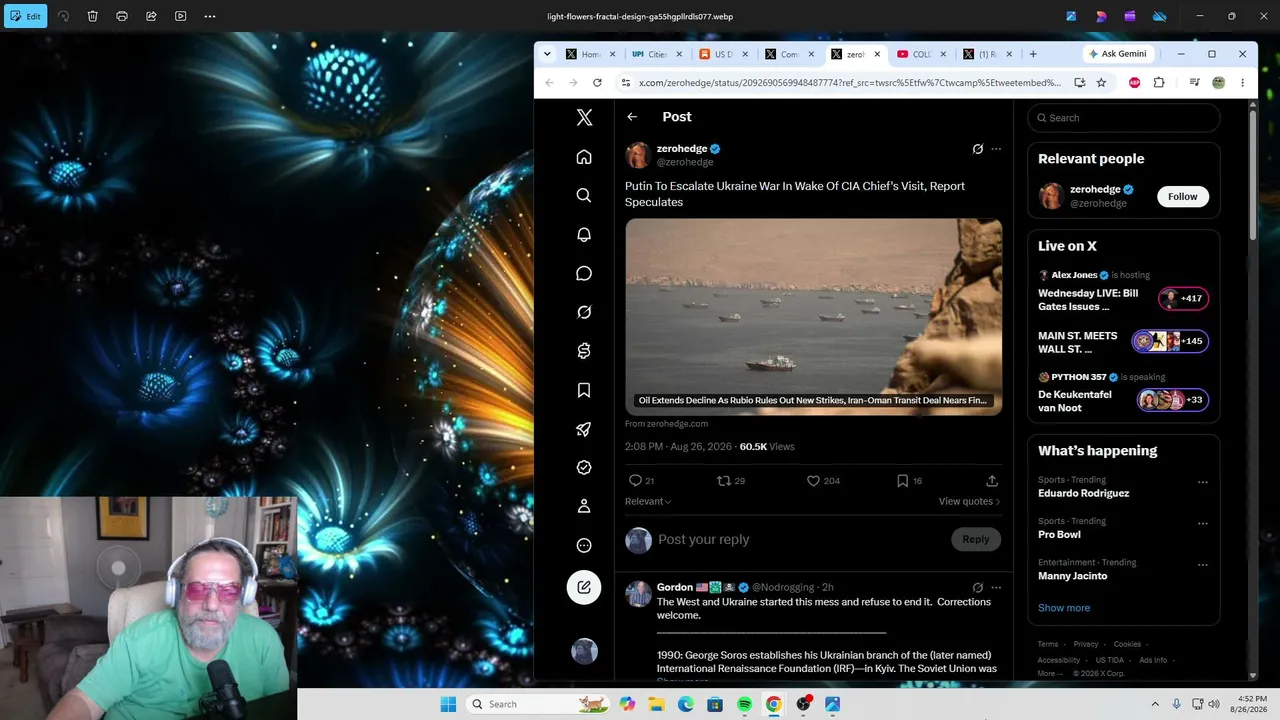Go back using the Post arrow

[x=632, y=117]
